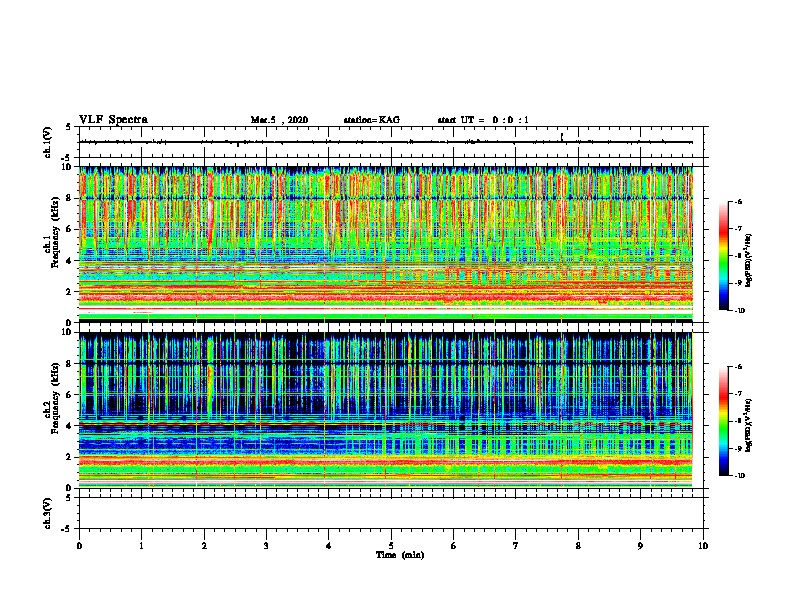Click the ch.1 voltage waveform trace
The height and width of the screenshot is (612, 792).
[386, 142]
